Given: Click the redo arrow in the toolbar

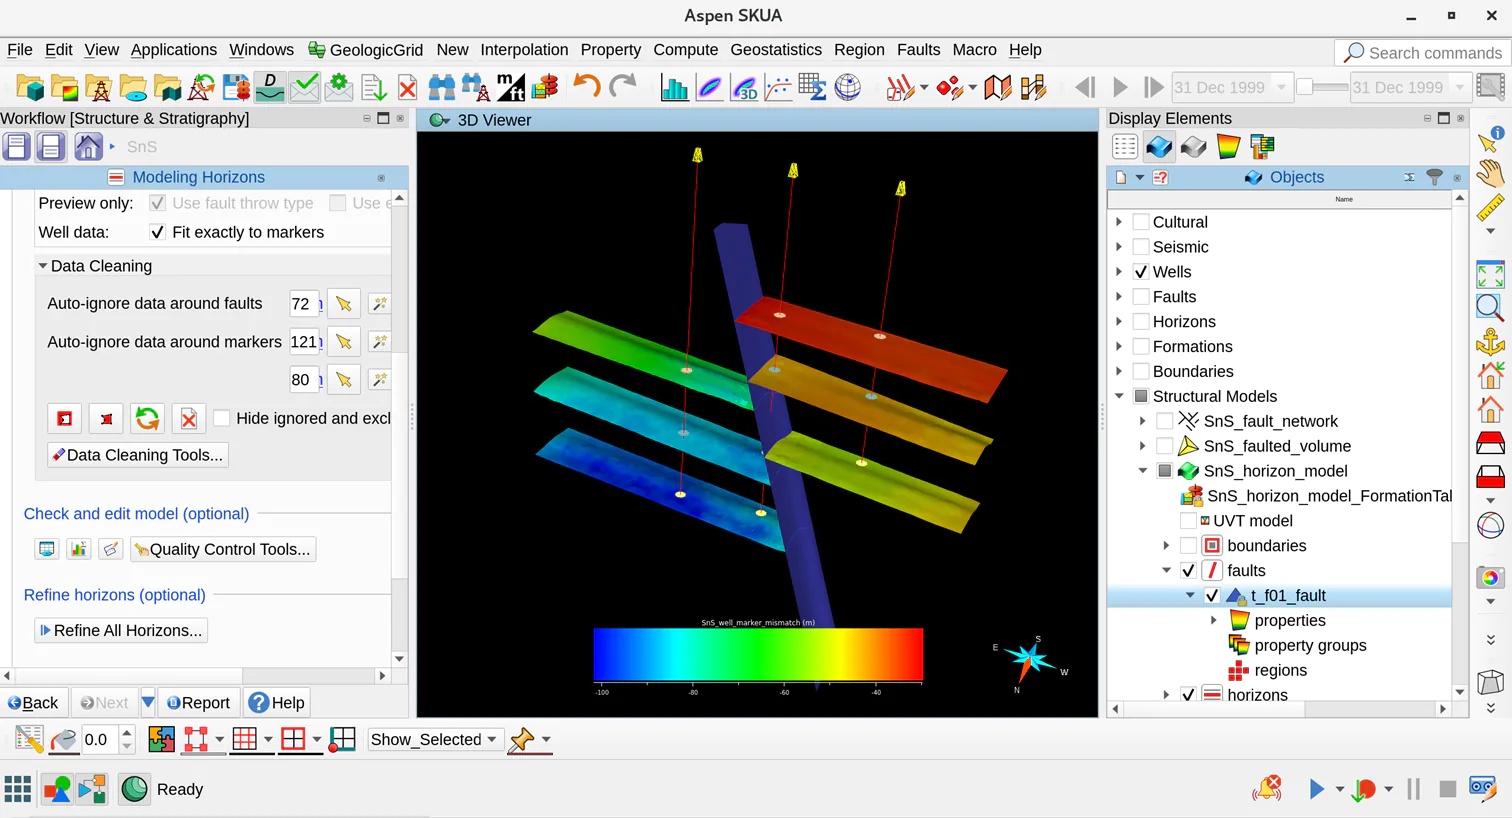Looking at the screenshot, I should click(x=622, y=87).
